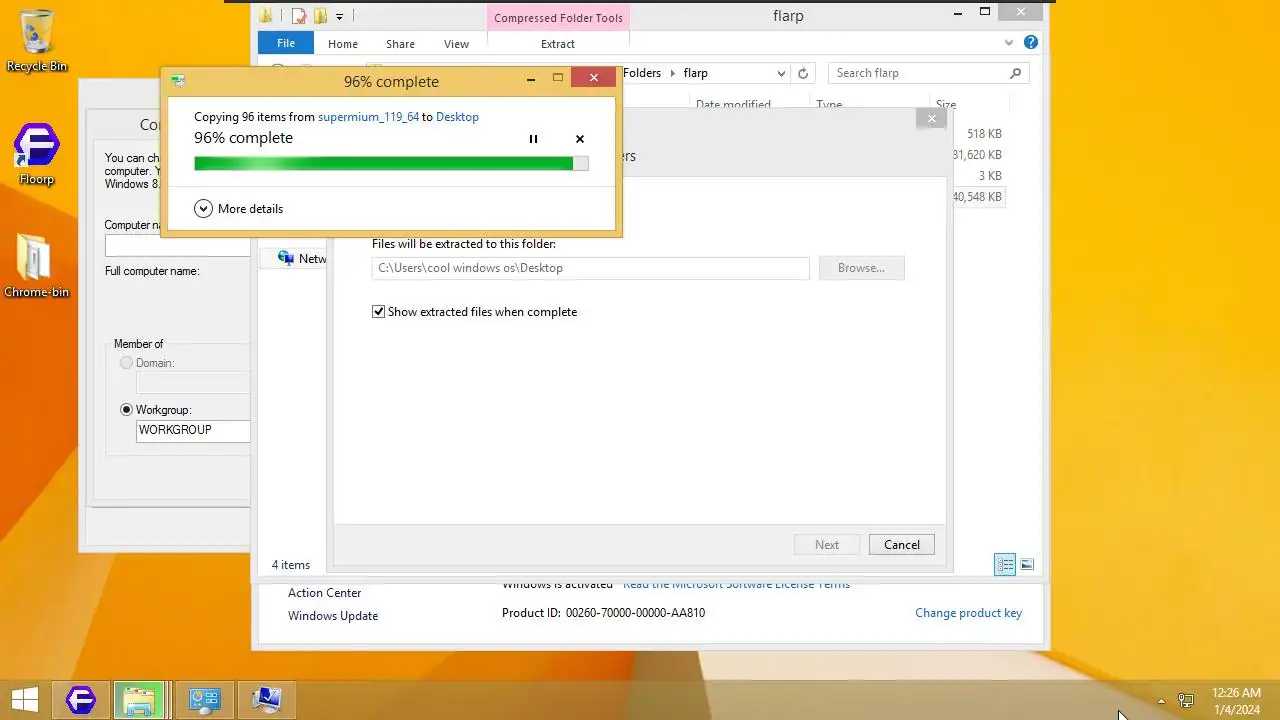The image size is (1280, 720).
Task: Click Floorp icon in taskbar
Action: point(81,700)
